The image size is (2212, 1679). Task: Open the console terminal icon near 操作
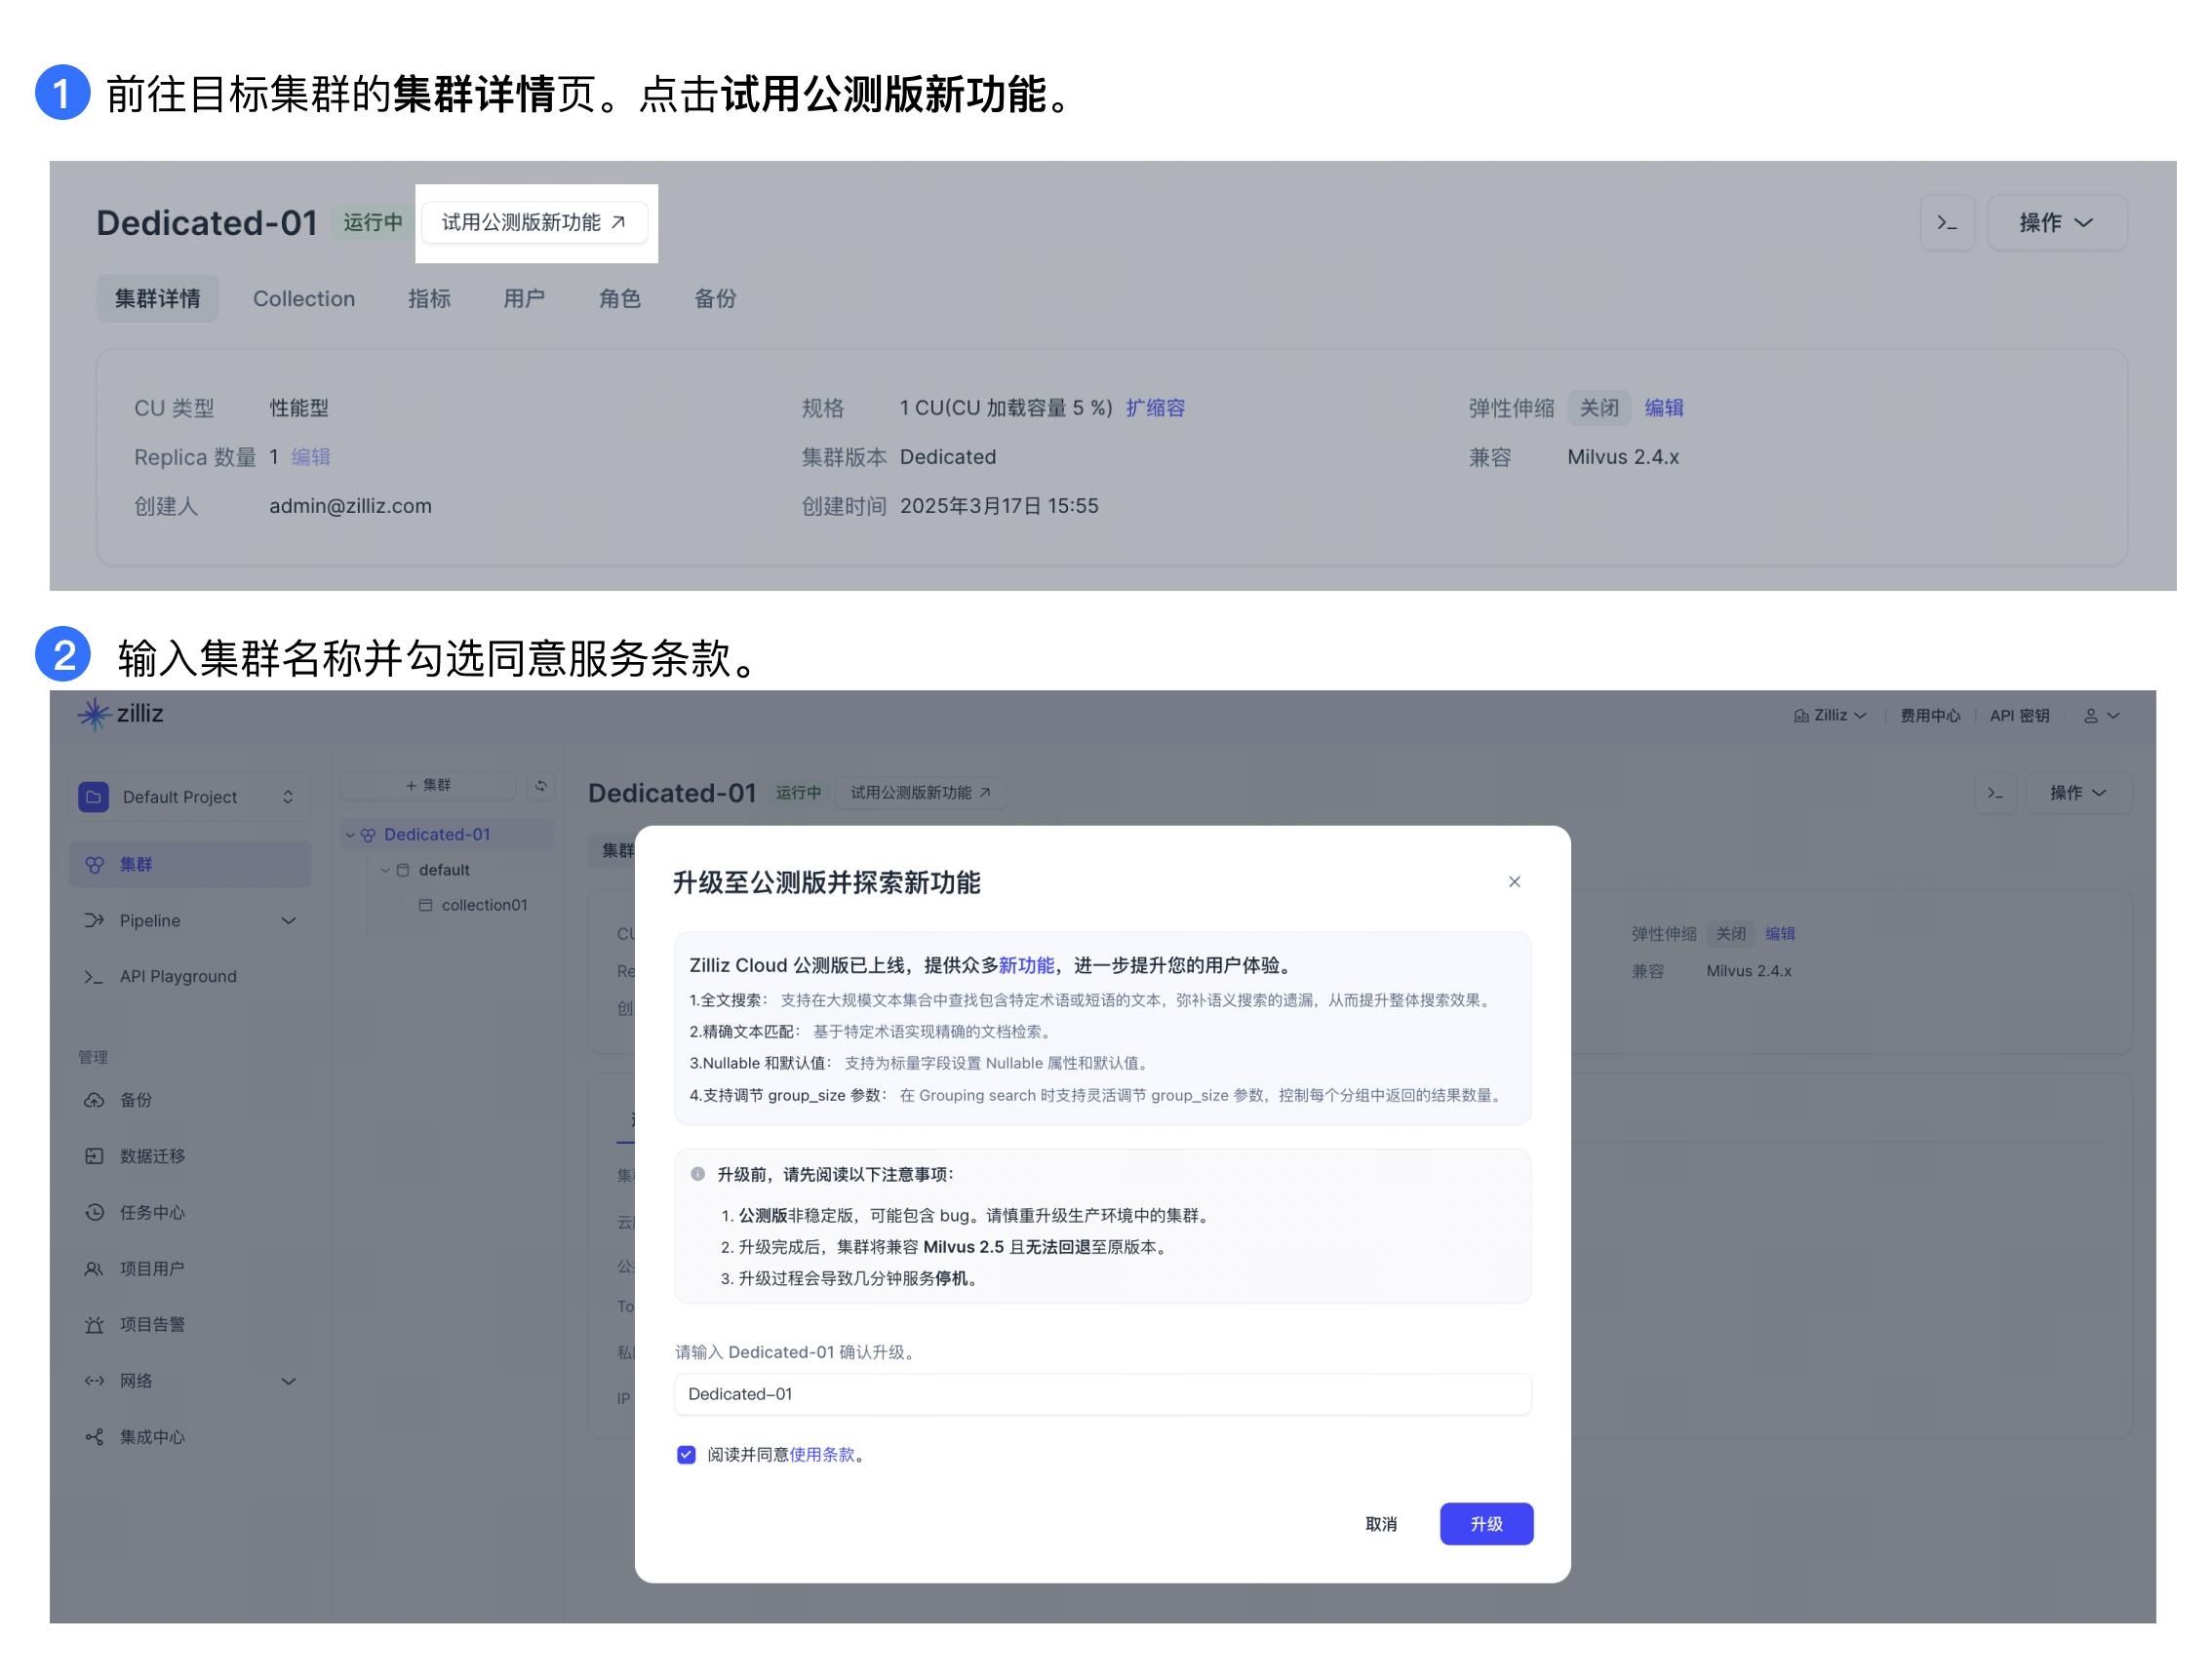click(x=1948, y=222)
